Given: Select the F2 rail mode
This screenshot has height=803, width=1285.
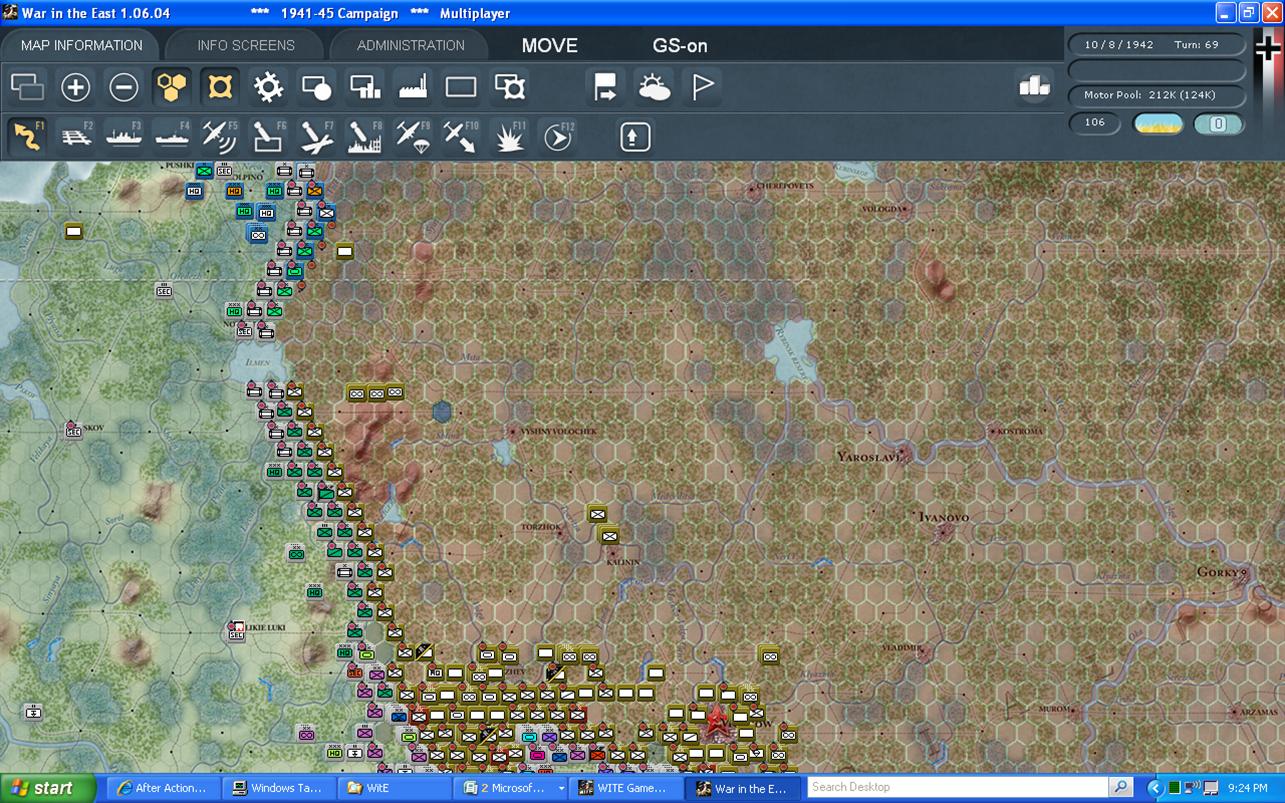Looking at the screenshot, I should click(x=76, y=135).
